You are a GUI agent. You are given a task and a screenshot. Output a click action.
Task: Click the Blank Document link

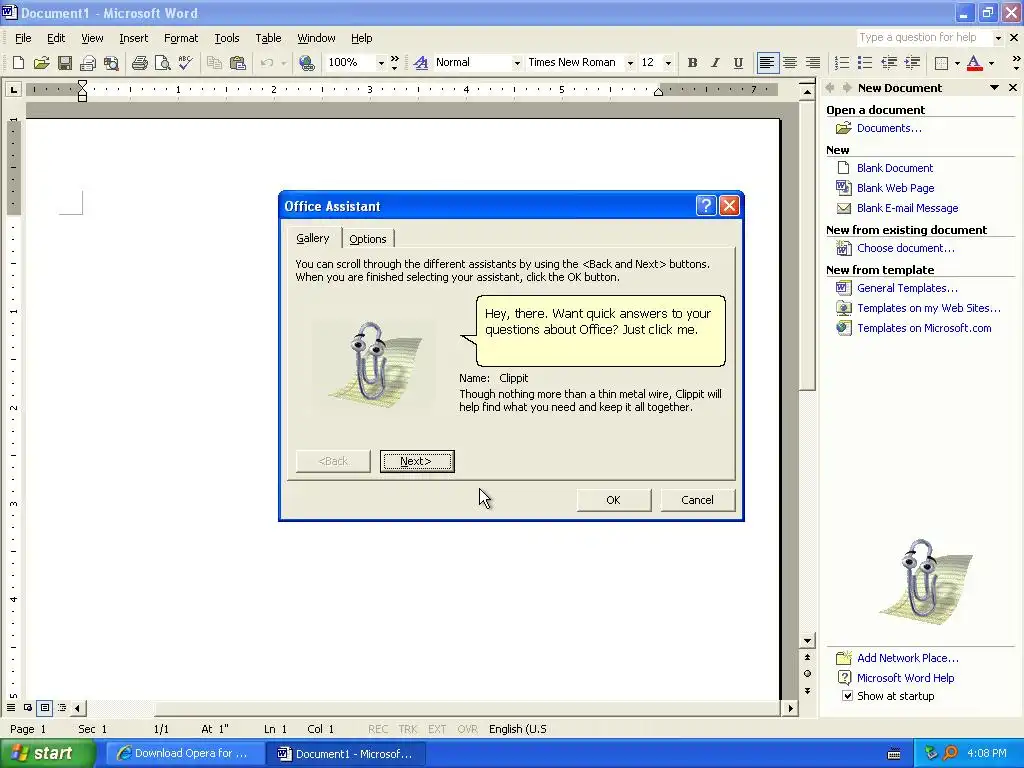pos(895,168)
